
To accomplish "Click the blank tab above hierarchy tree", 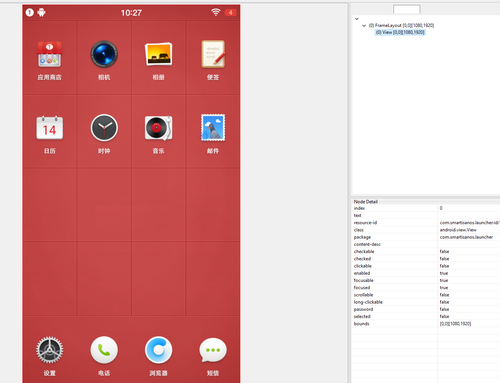I will (407, 9).
